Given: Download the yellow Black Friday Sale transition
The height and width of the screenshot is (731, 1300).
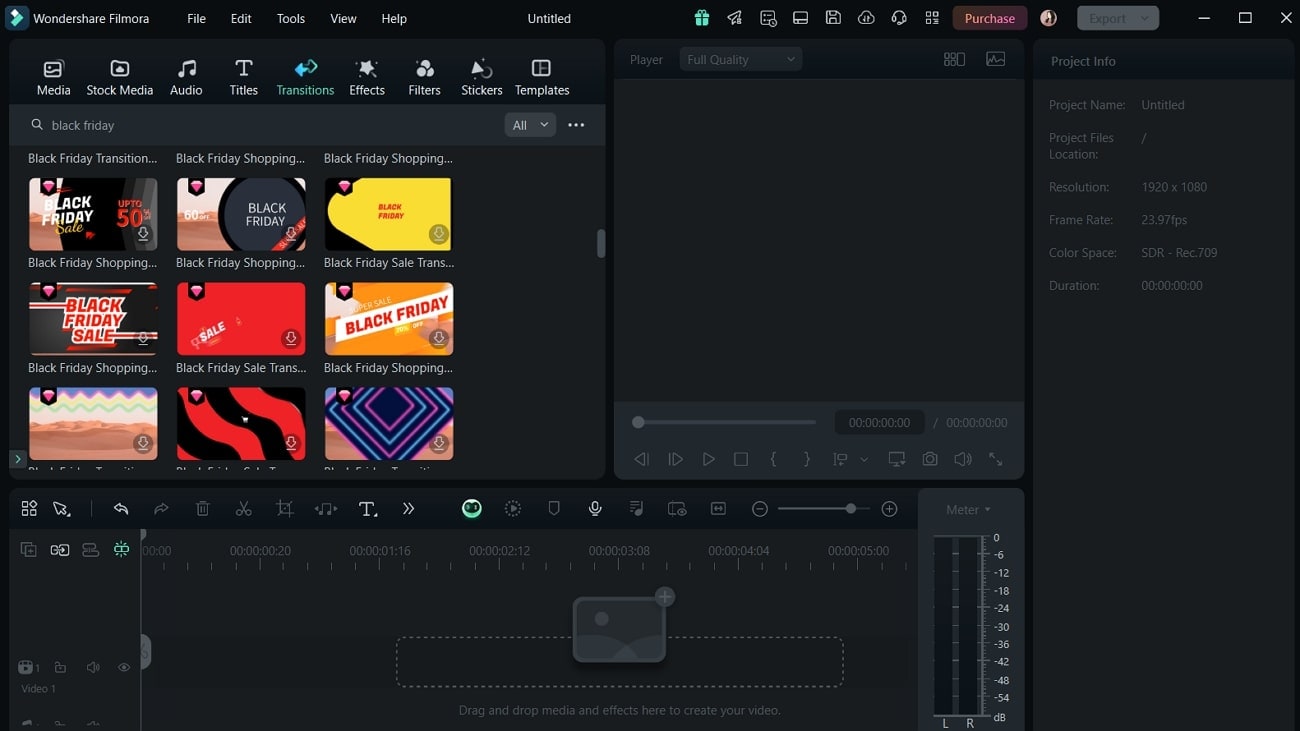Looking at the screenshot, I should tap(438, 234).
